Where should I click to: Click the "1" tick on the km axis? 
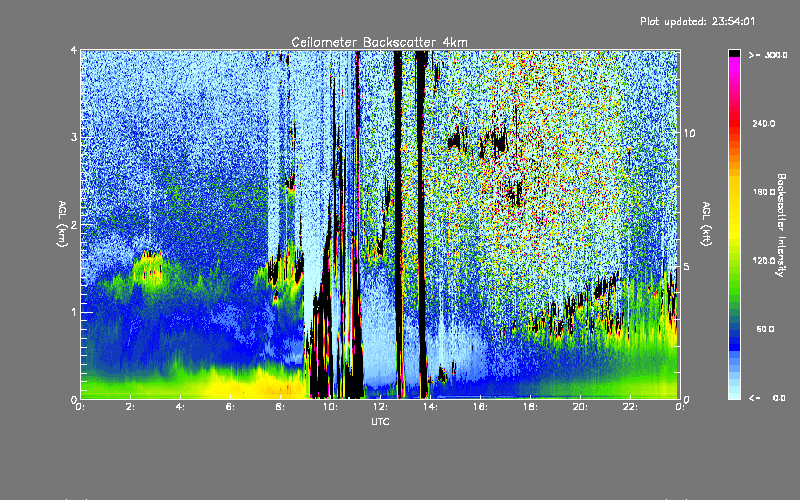pos(74,312)
